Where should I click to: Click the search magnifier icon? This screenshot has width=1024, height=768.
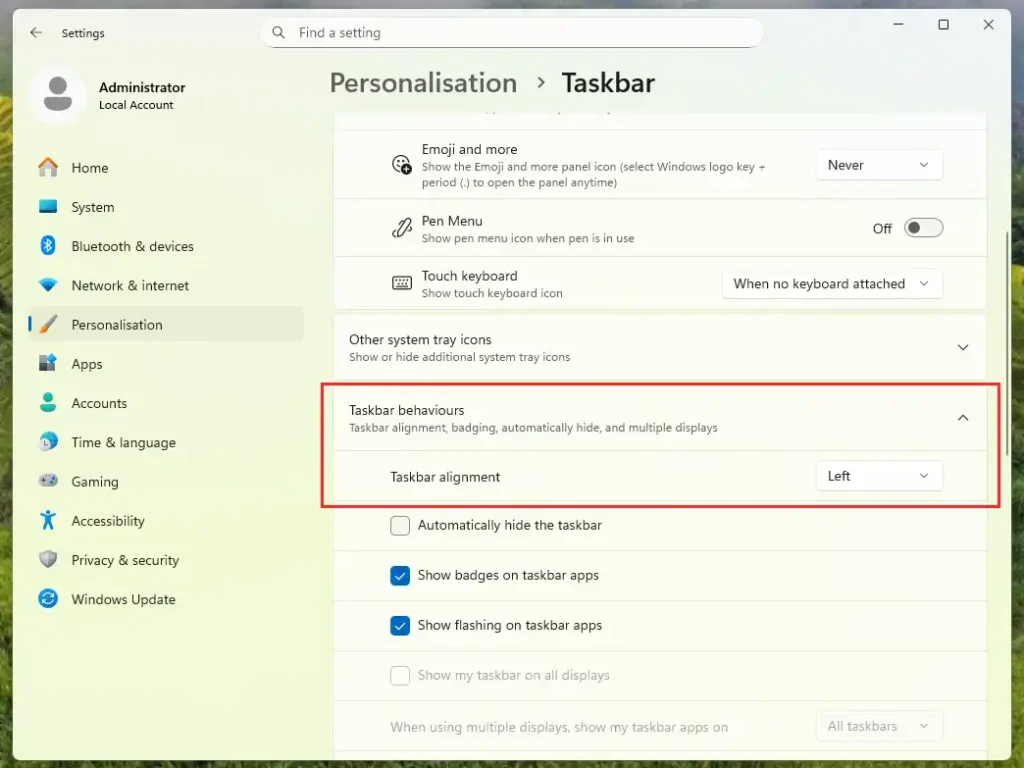(x=279, y=33)
